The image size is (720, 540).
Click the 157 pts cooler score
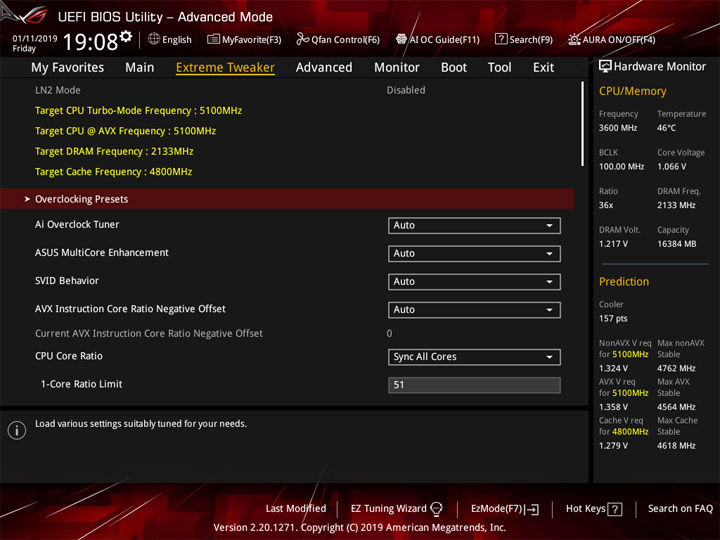coord(613,318)
